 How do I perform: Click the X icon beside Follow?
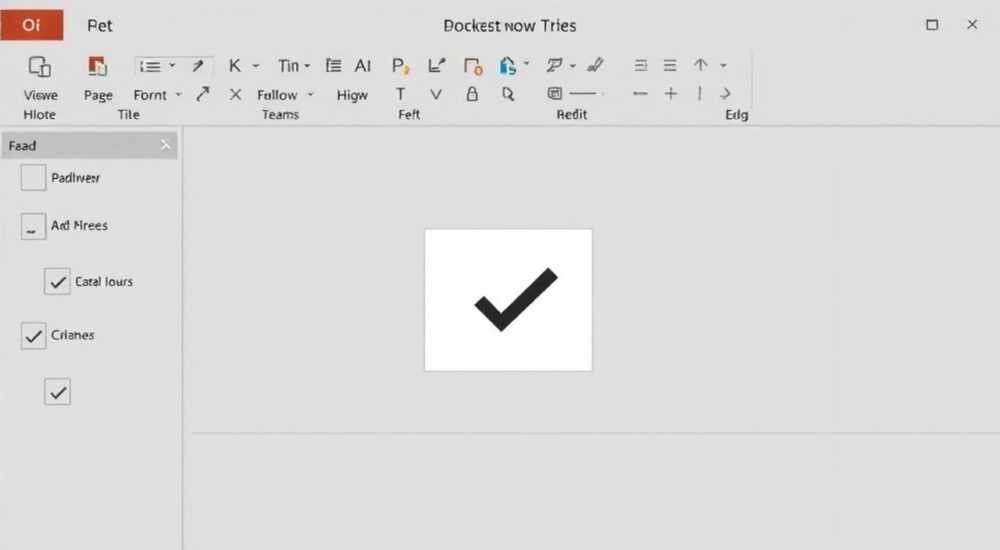[x=235, y=94]
